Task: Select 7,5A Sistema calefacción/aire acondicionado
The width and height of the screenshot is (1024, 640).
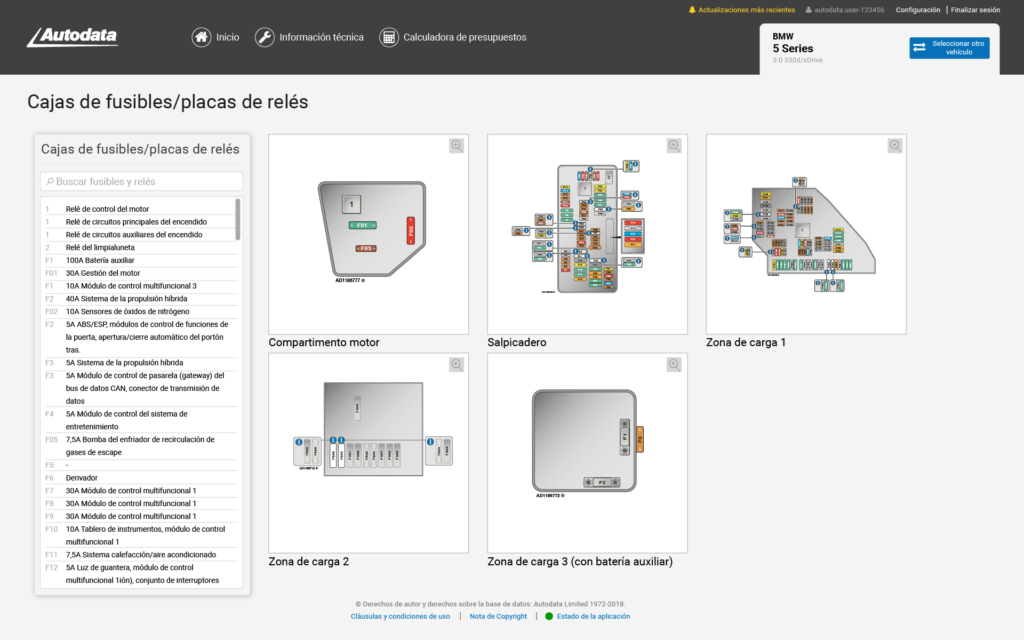Action: pyautogui.click(x=140, y=554)
